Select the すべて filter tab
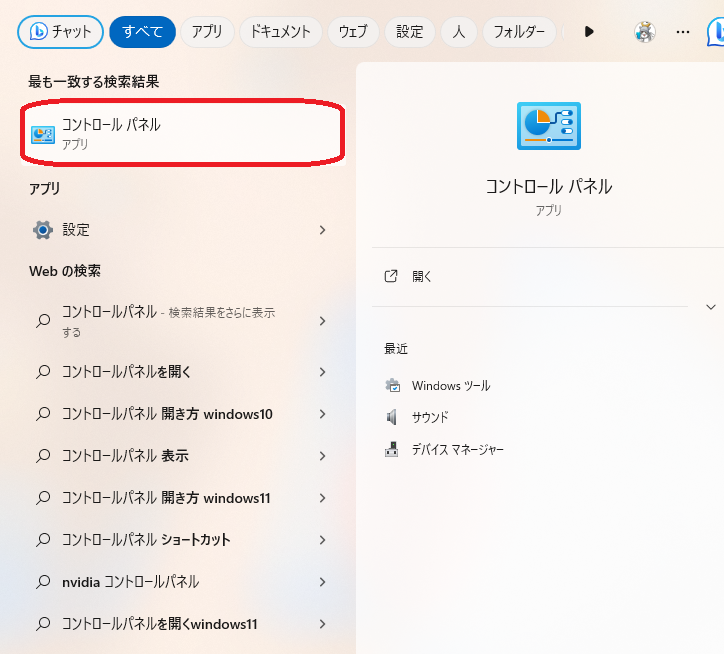The width and height of the screenshot is (724, 654). (x=142, y=32)
